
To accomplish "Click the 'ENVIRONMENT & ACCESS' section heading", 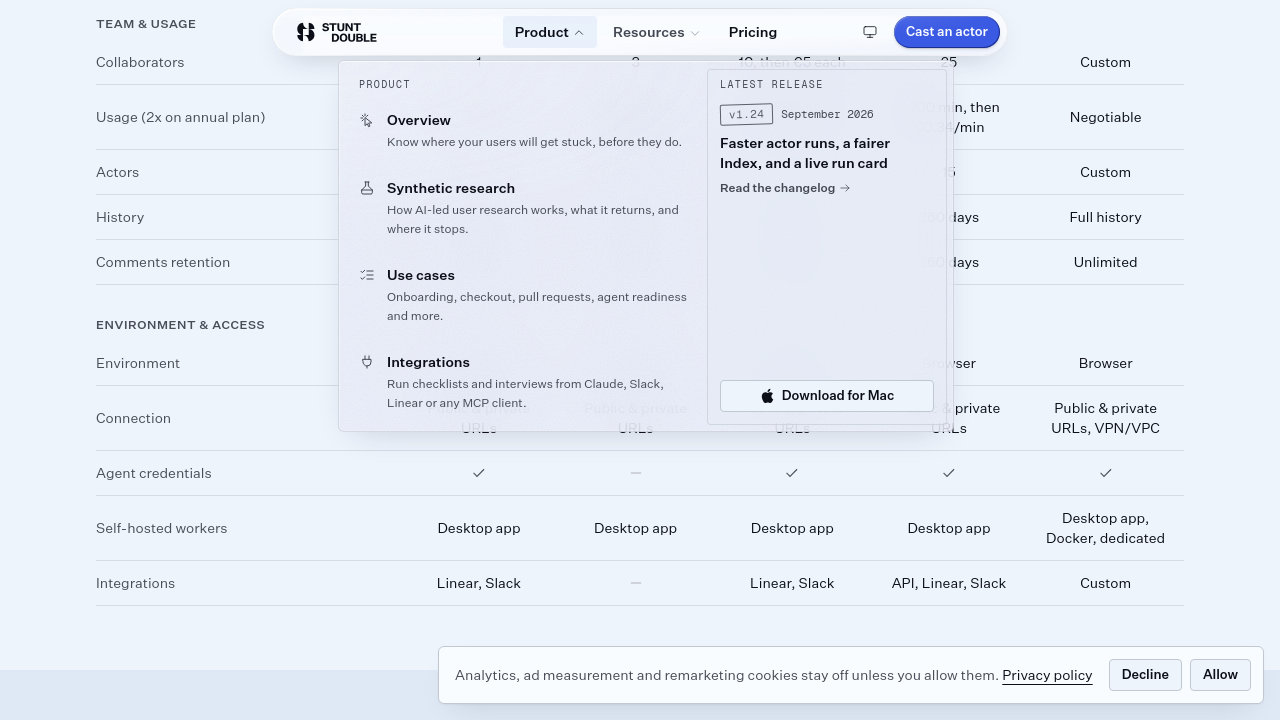I will tap(180, 325).
